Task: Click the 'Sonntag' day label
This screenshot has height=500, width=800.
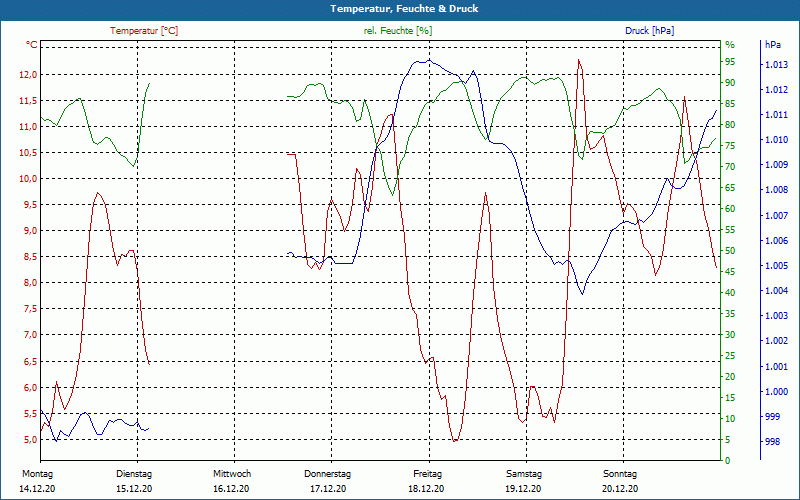Action: 620,474
